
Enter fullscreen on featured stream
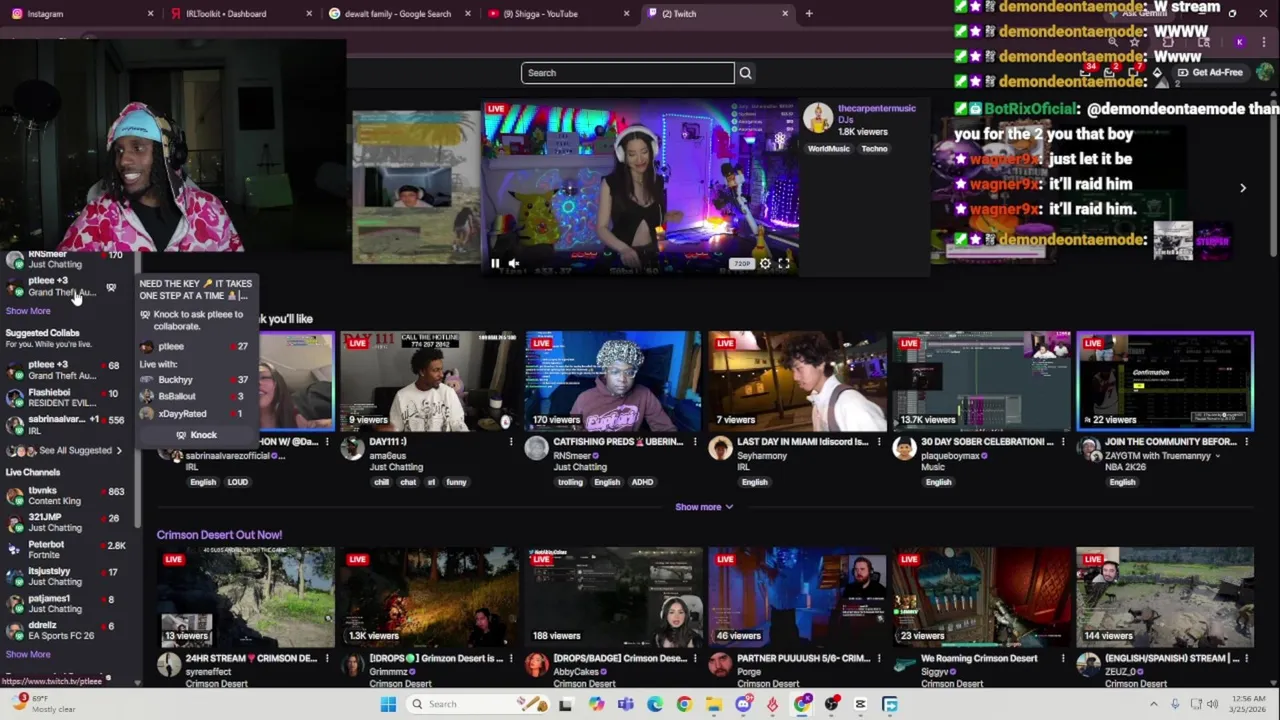(784, 264)
